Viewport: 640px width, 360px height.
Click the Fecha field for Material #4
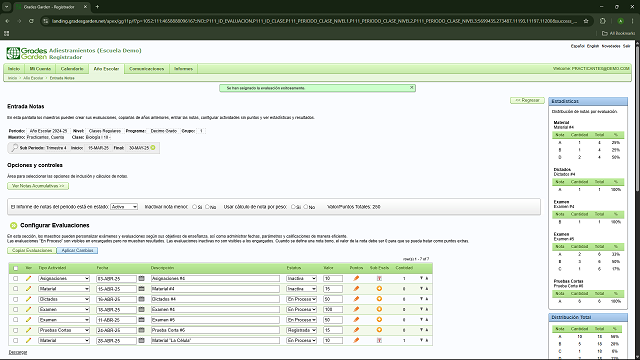116,289
